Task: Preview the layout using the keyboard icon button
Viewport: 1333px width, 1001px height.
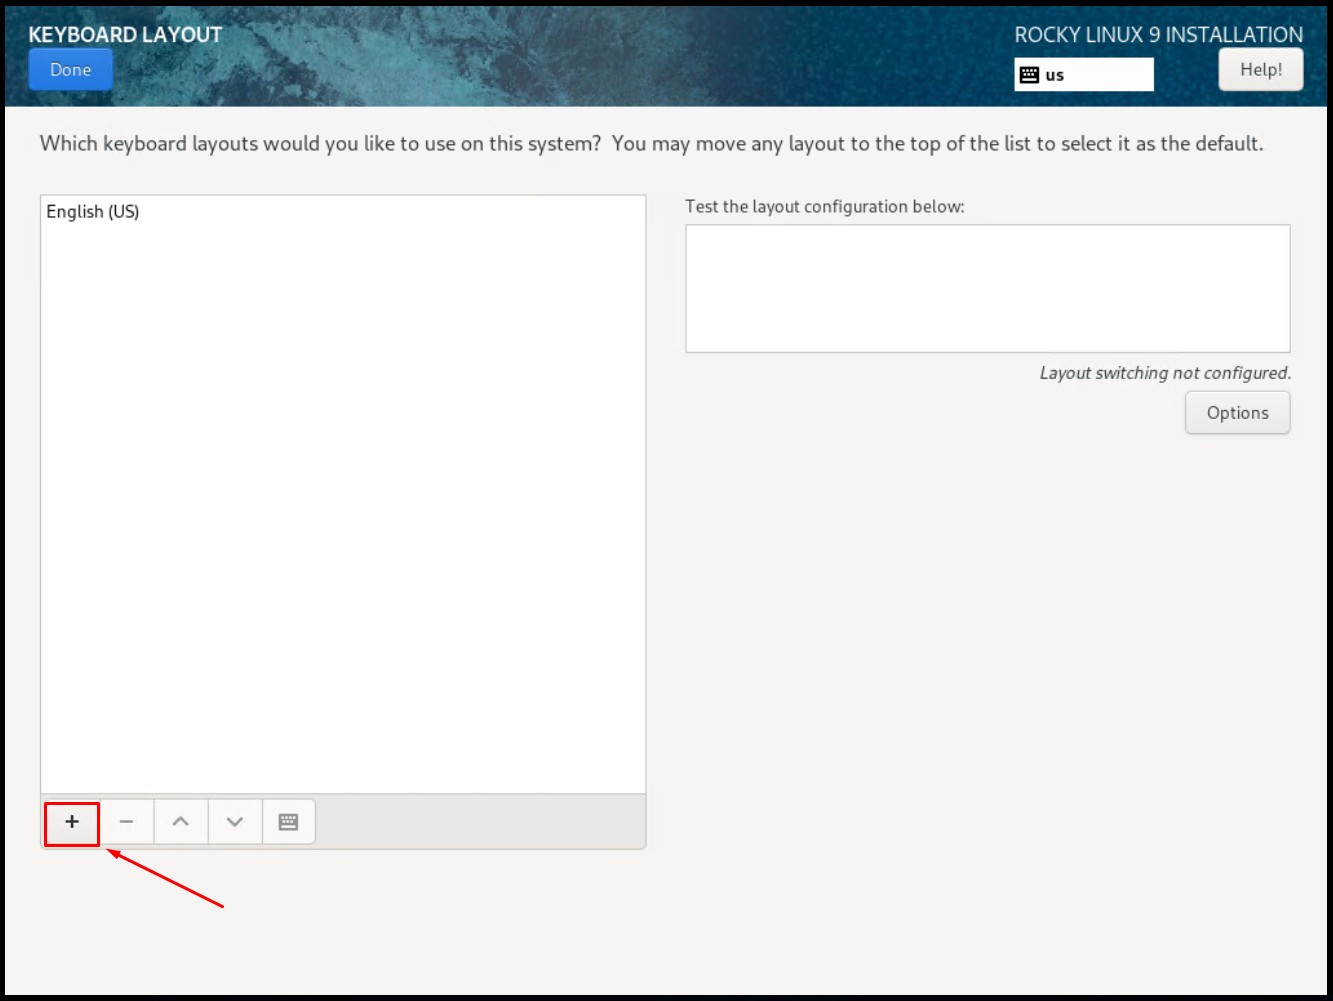Action: 289,822
